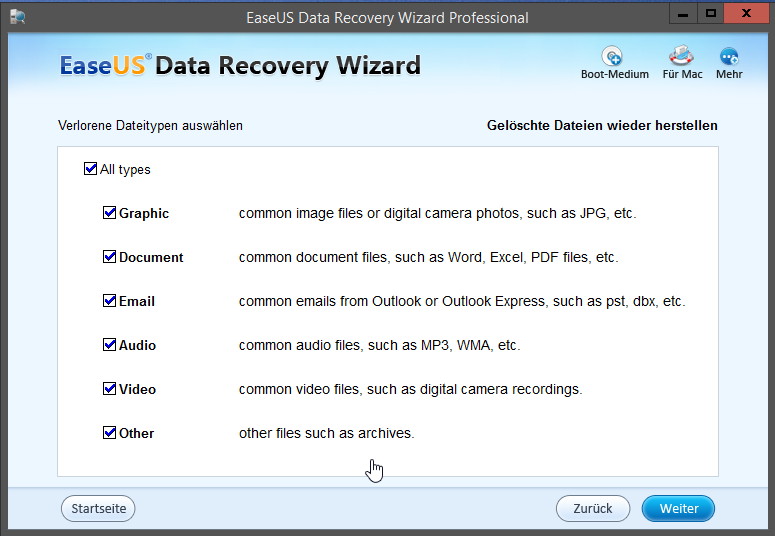Click the Audio label
This screenshot has width=775, height=536.
click(x=137, y=345)
